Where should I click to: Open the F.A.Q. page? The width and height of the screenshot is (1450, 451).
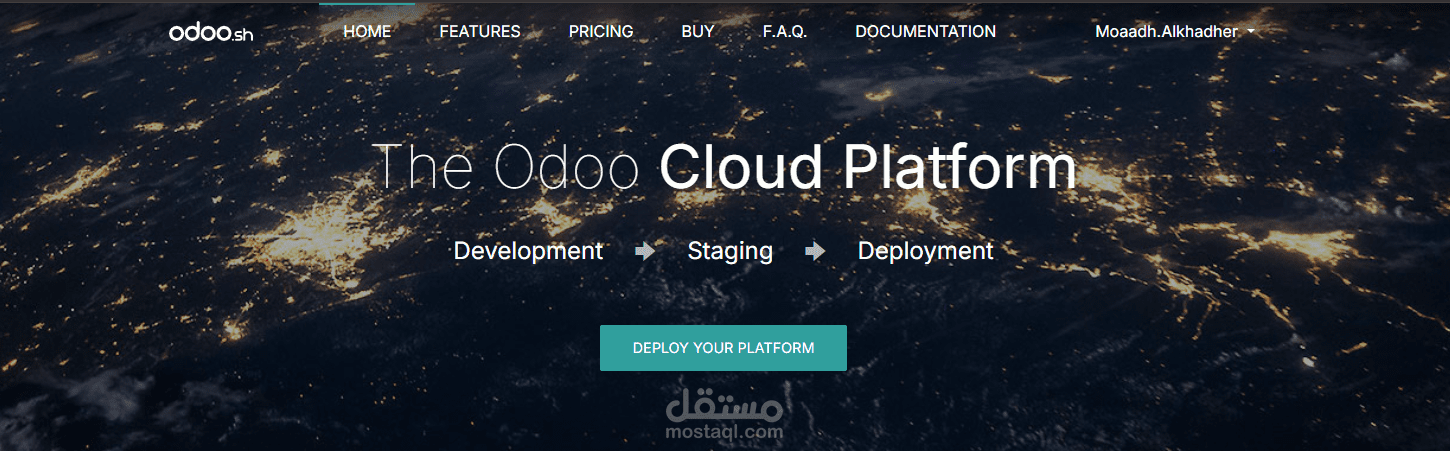785,31
